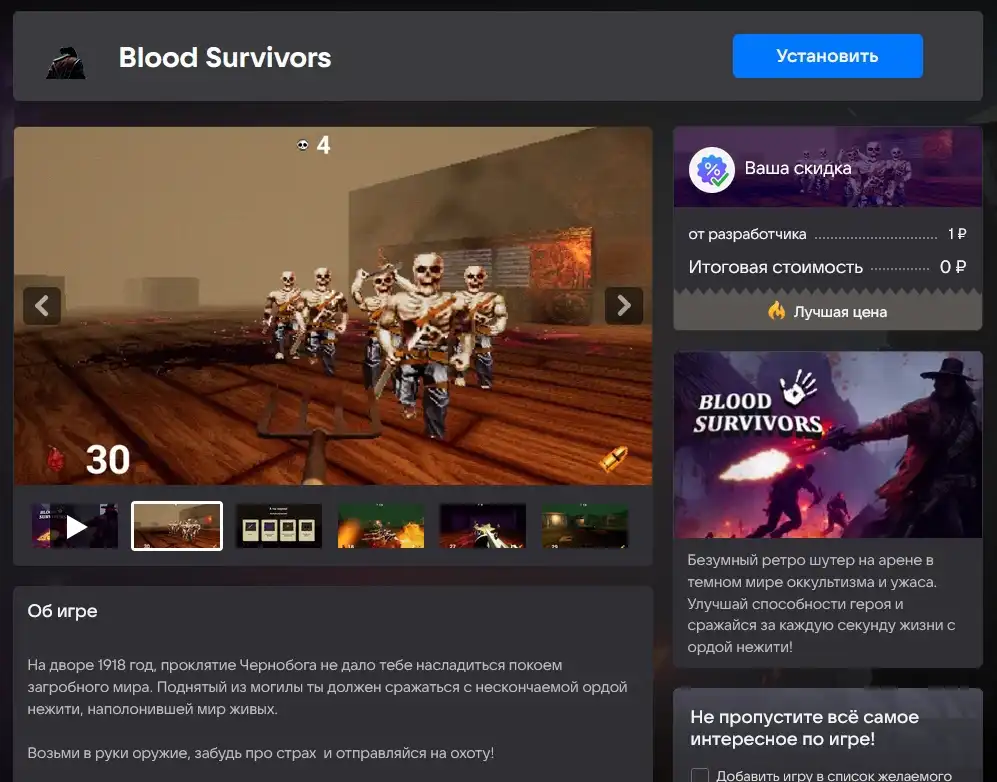The width and height of the screenshot is (997, 782).
Task: Click the Ваша скидка discount heading
Action: click(798, 168)
